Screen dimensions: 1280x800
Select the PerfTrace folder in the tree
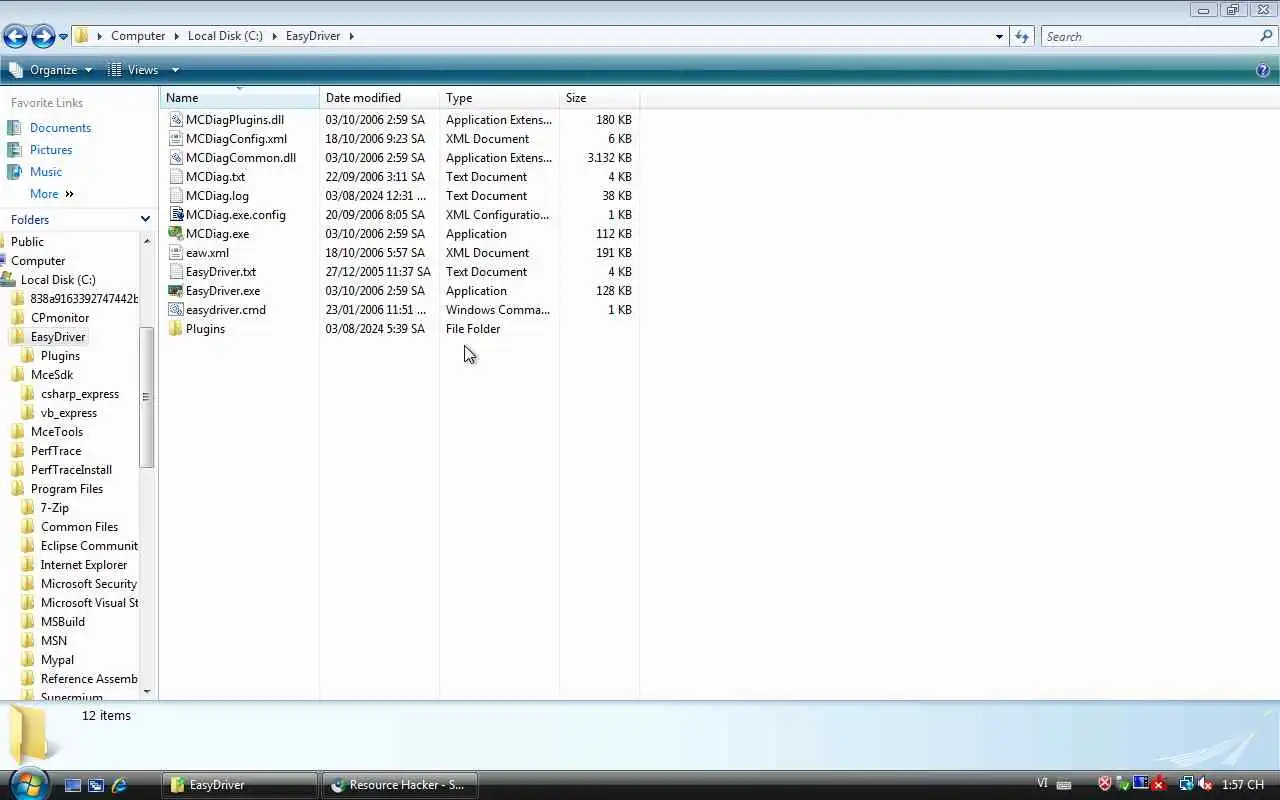click(x=56, y=451)
